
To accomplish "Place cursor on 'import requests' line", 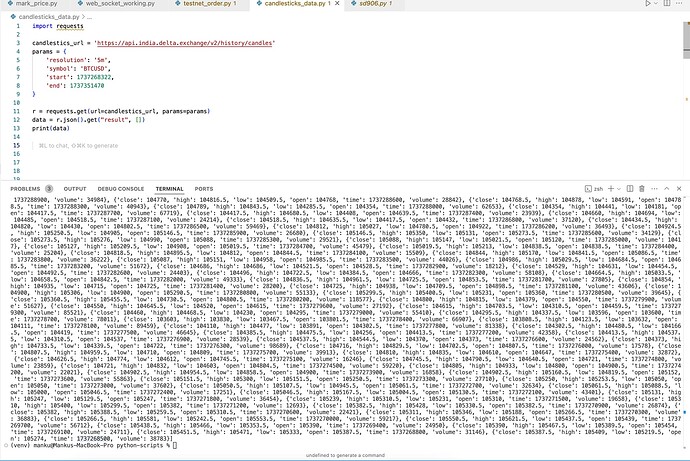I will point(58,26).
